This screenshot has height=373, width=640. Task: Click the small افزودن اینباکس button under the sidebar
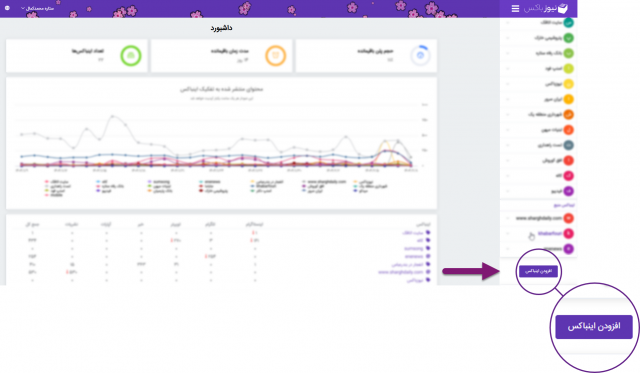click(x=538, y=271)
